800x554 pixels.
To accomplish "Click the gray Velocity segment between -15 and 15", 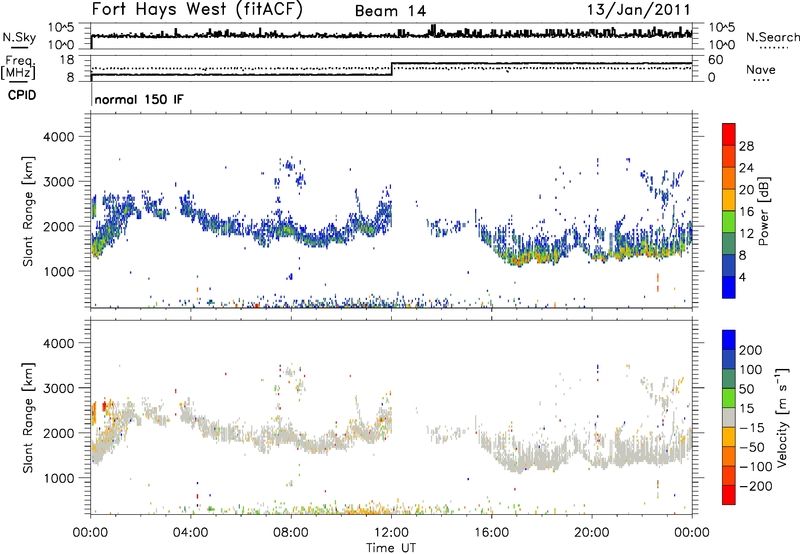I will 729,417.
